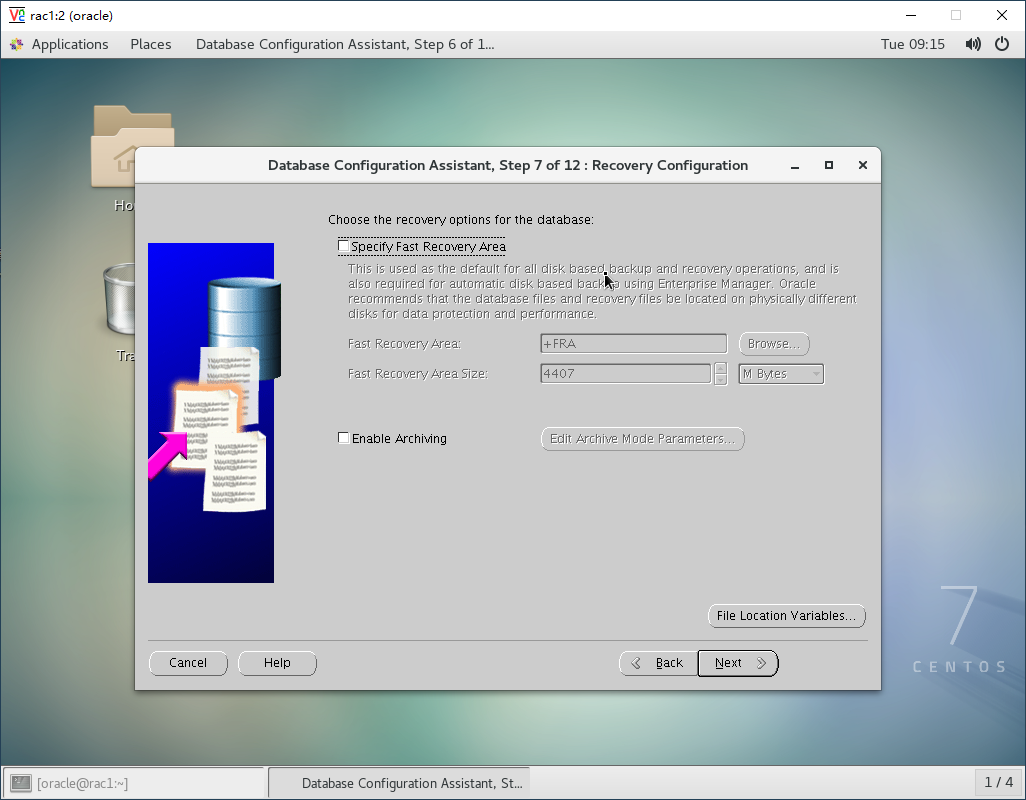Open Help for Recovery Configuration
Screen dimensions: 1026x800
pyautogui.click(x=277, y=663)
